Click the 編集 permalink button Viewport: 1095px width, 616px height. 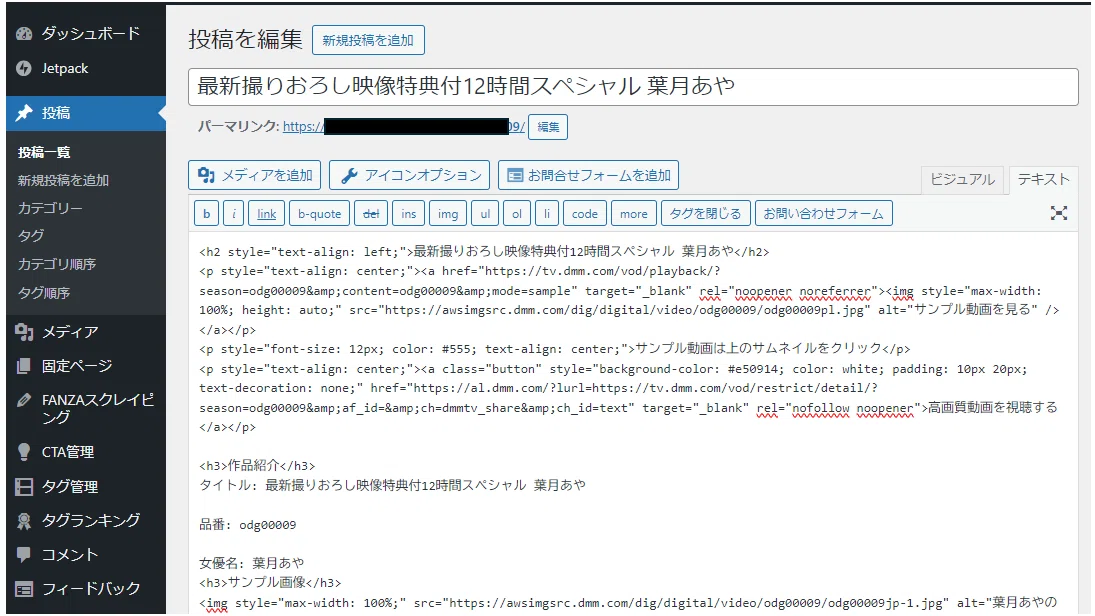pyautogui.click(x=548, y=127)
